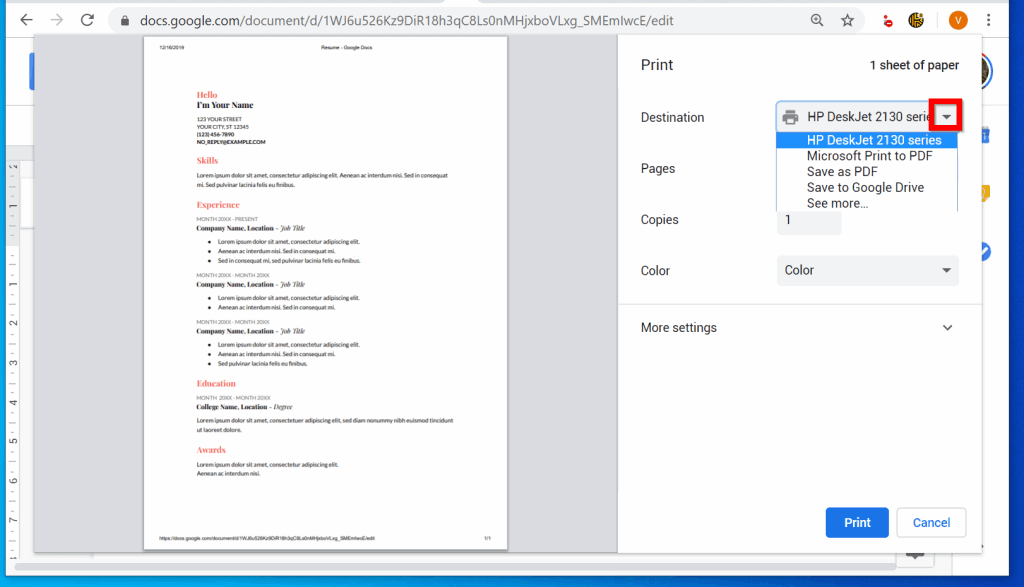Click the Copies input field
Image resolution: width=1024 pixels, height=587 pixels.
(808, 222)
